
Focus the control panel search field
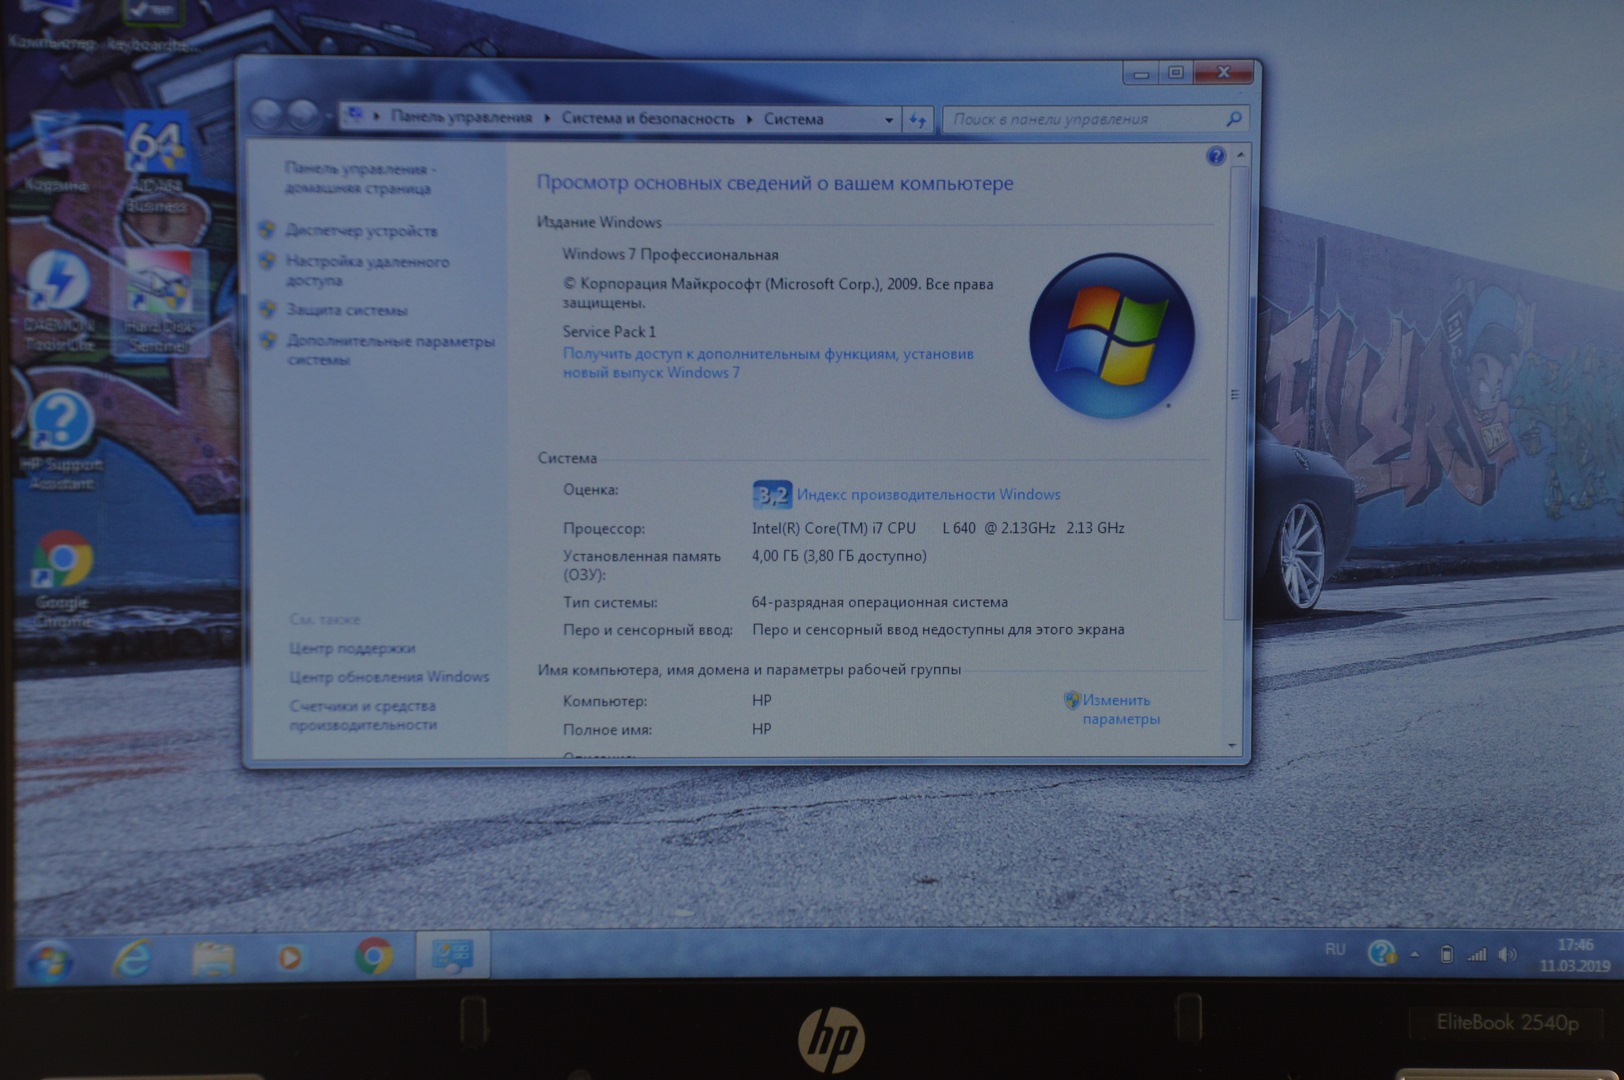tap(1095, 119)
